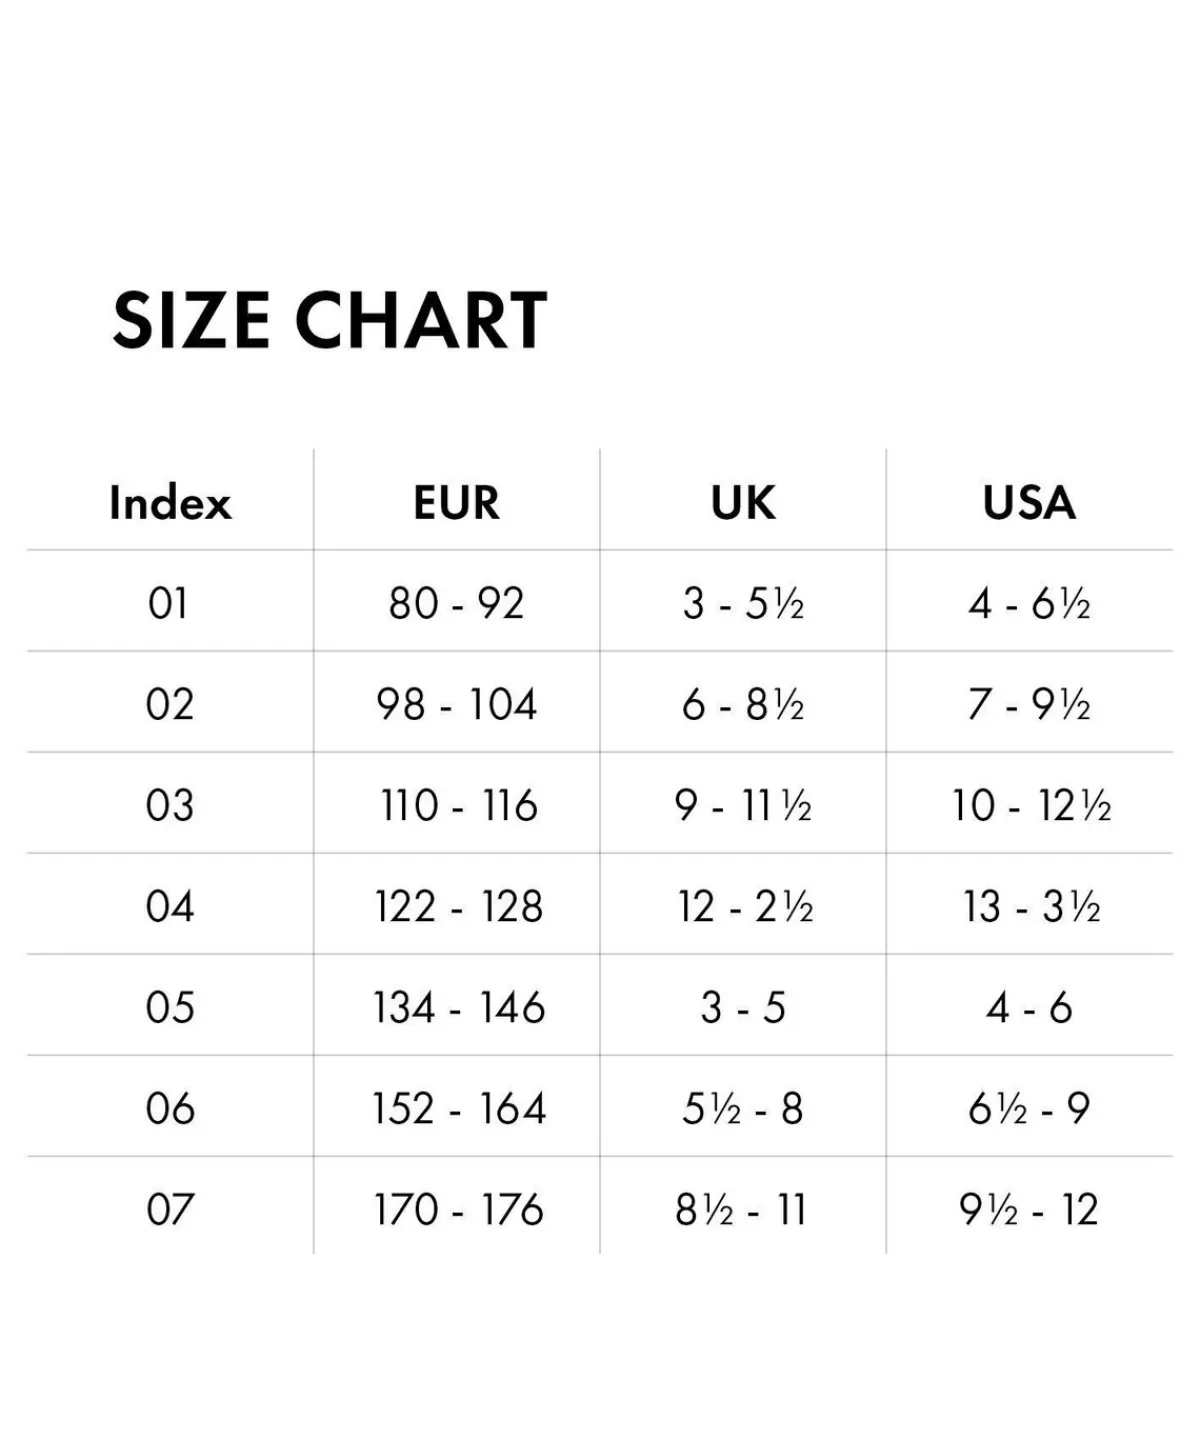Viewport: 1200px width, 1440px height.
Task: Select index 03 row label
Action: 169,805
